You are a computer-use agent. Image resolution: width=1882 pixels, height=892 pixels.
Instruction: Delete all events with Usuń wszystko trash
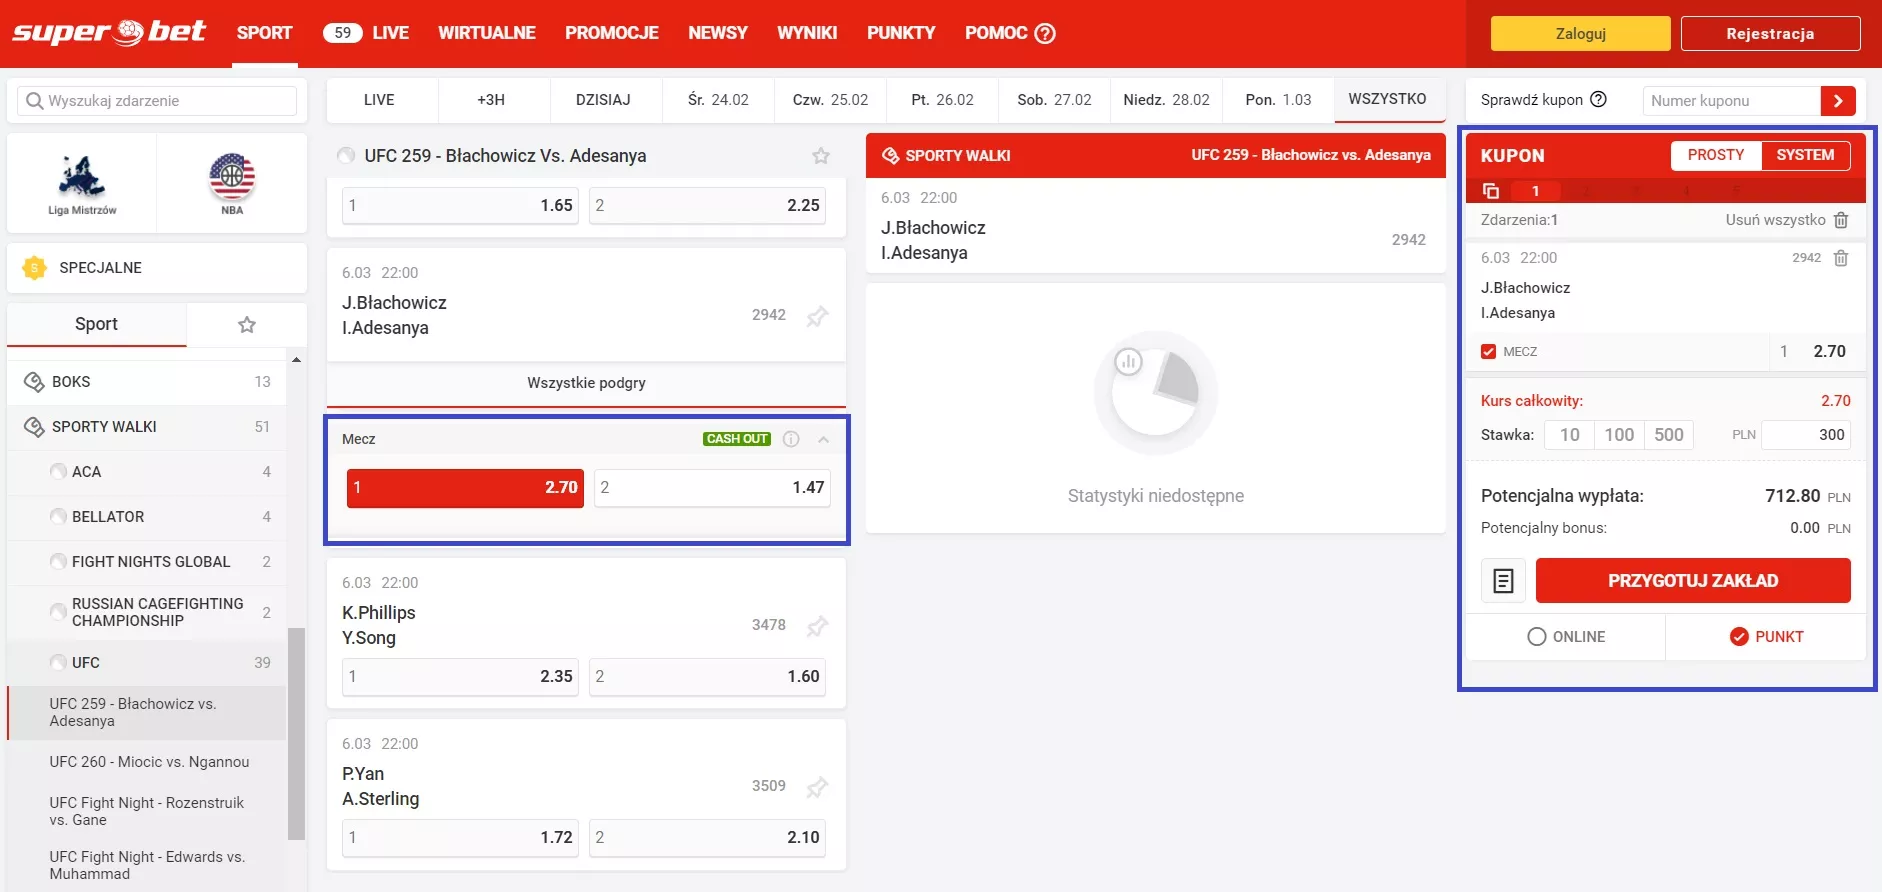[1841, 220]
